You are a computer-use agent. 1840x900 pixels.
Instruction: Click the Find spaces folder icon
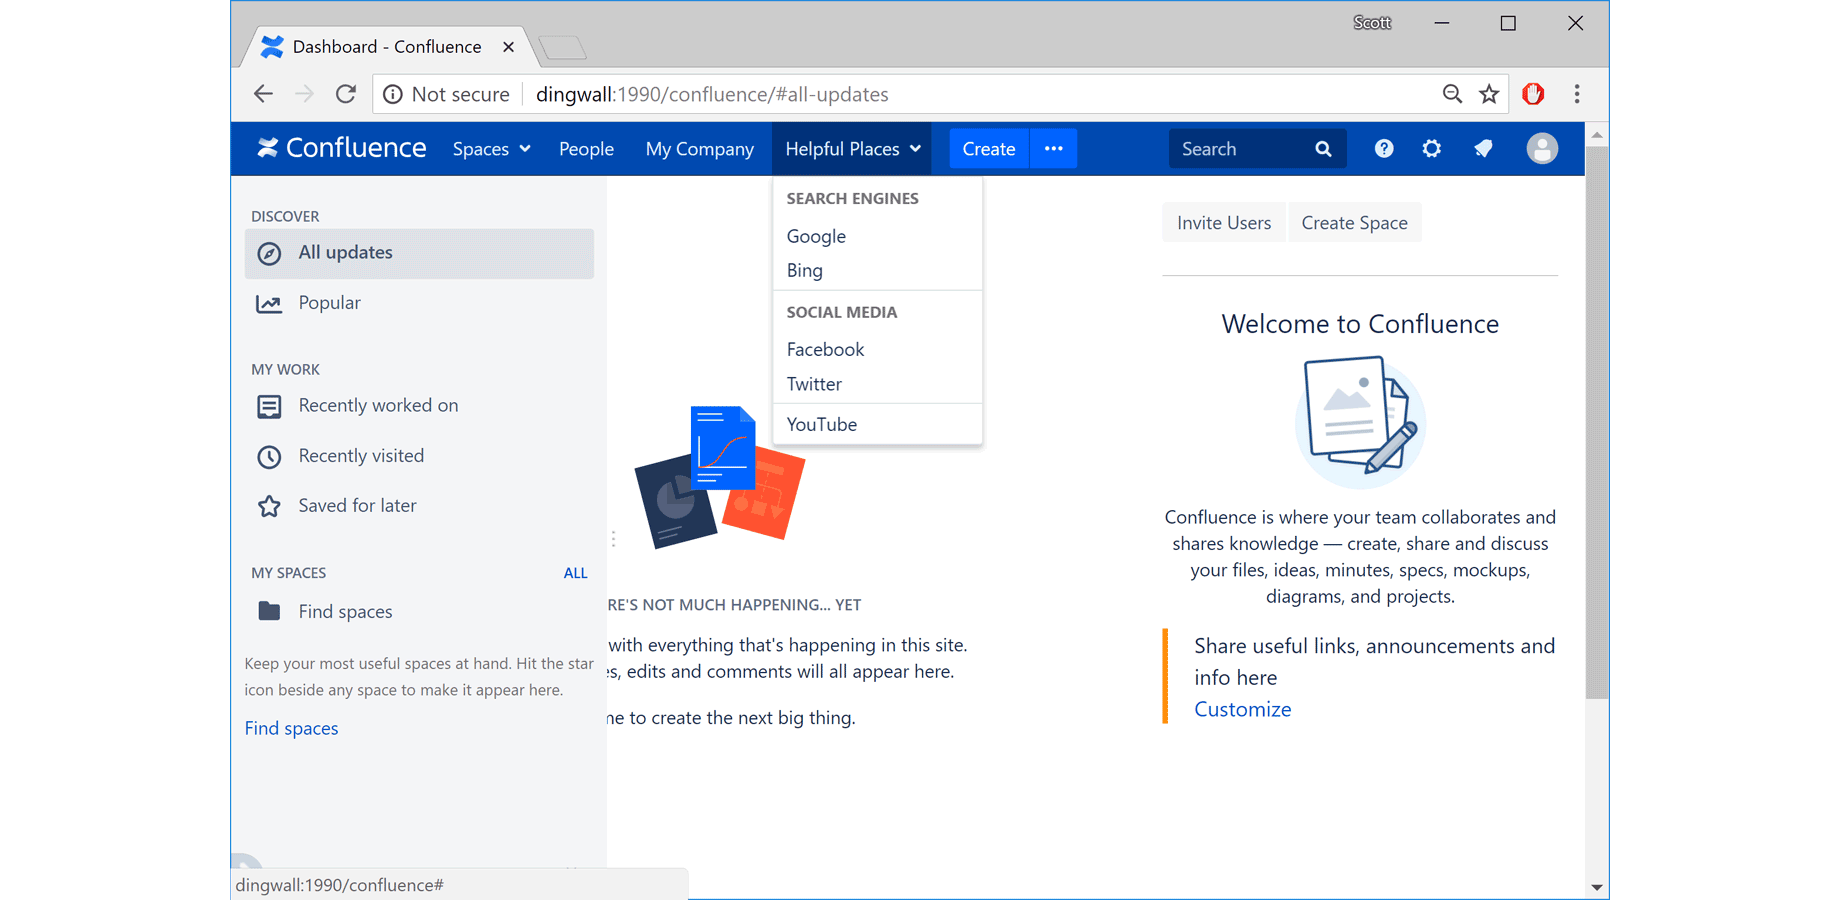point(269,611)
